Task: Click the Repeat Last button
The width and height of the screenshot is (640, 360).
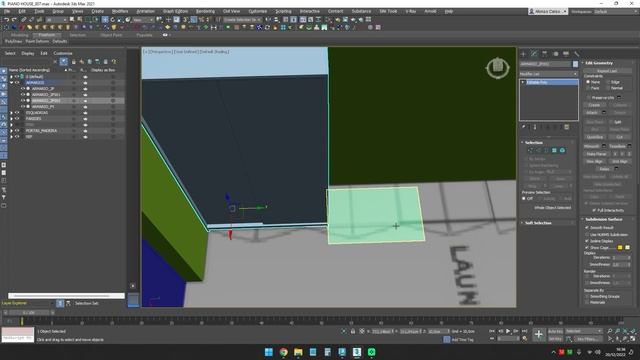Action: click(607, 71)
